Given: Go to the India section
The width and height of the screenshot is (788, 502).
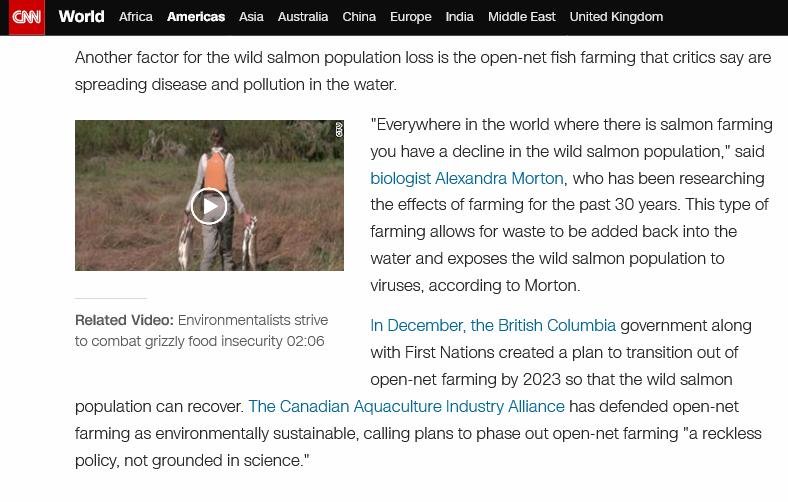Looking at the screenshot, I should pos(459,17).
